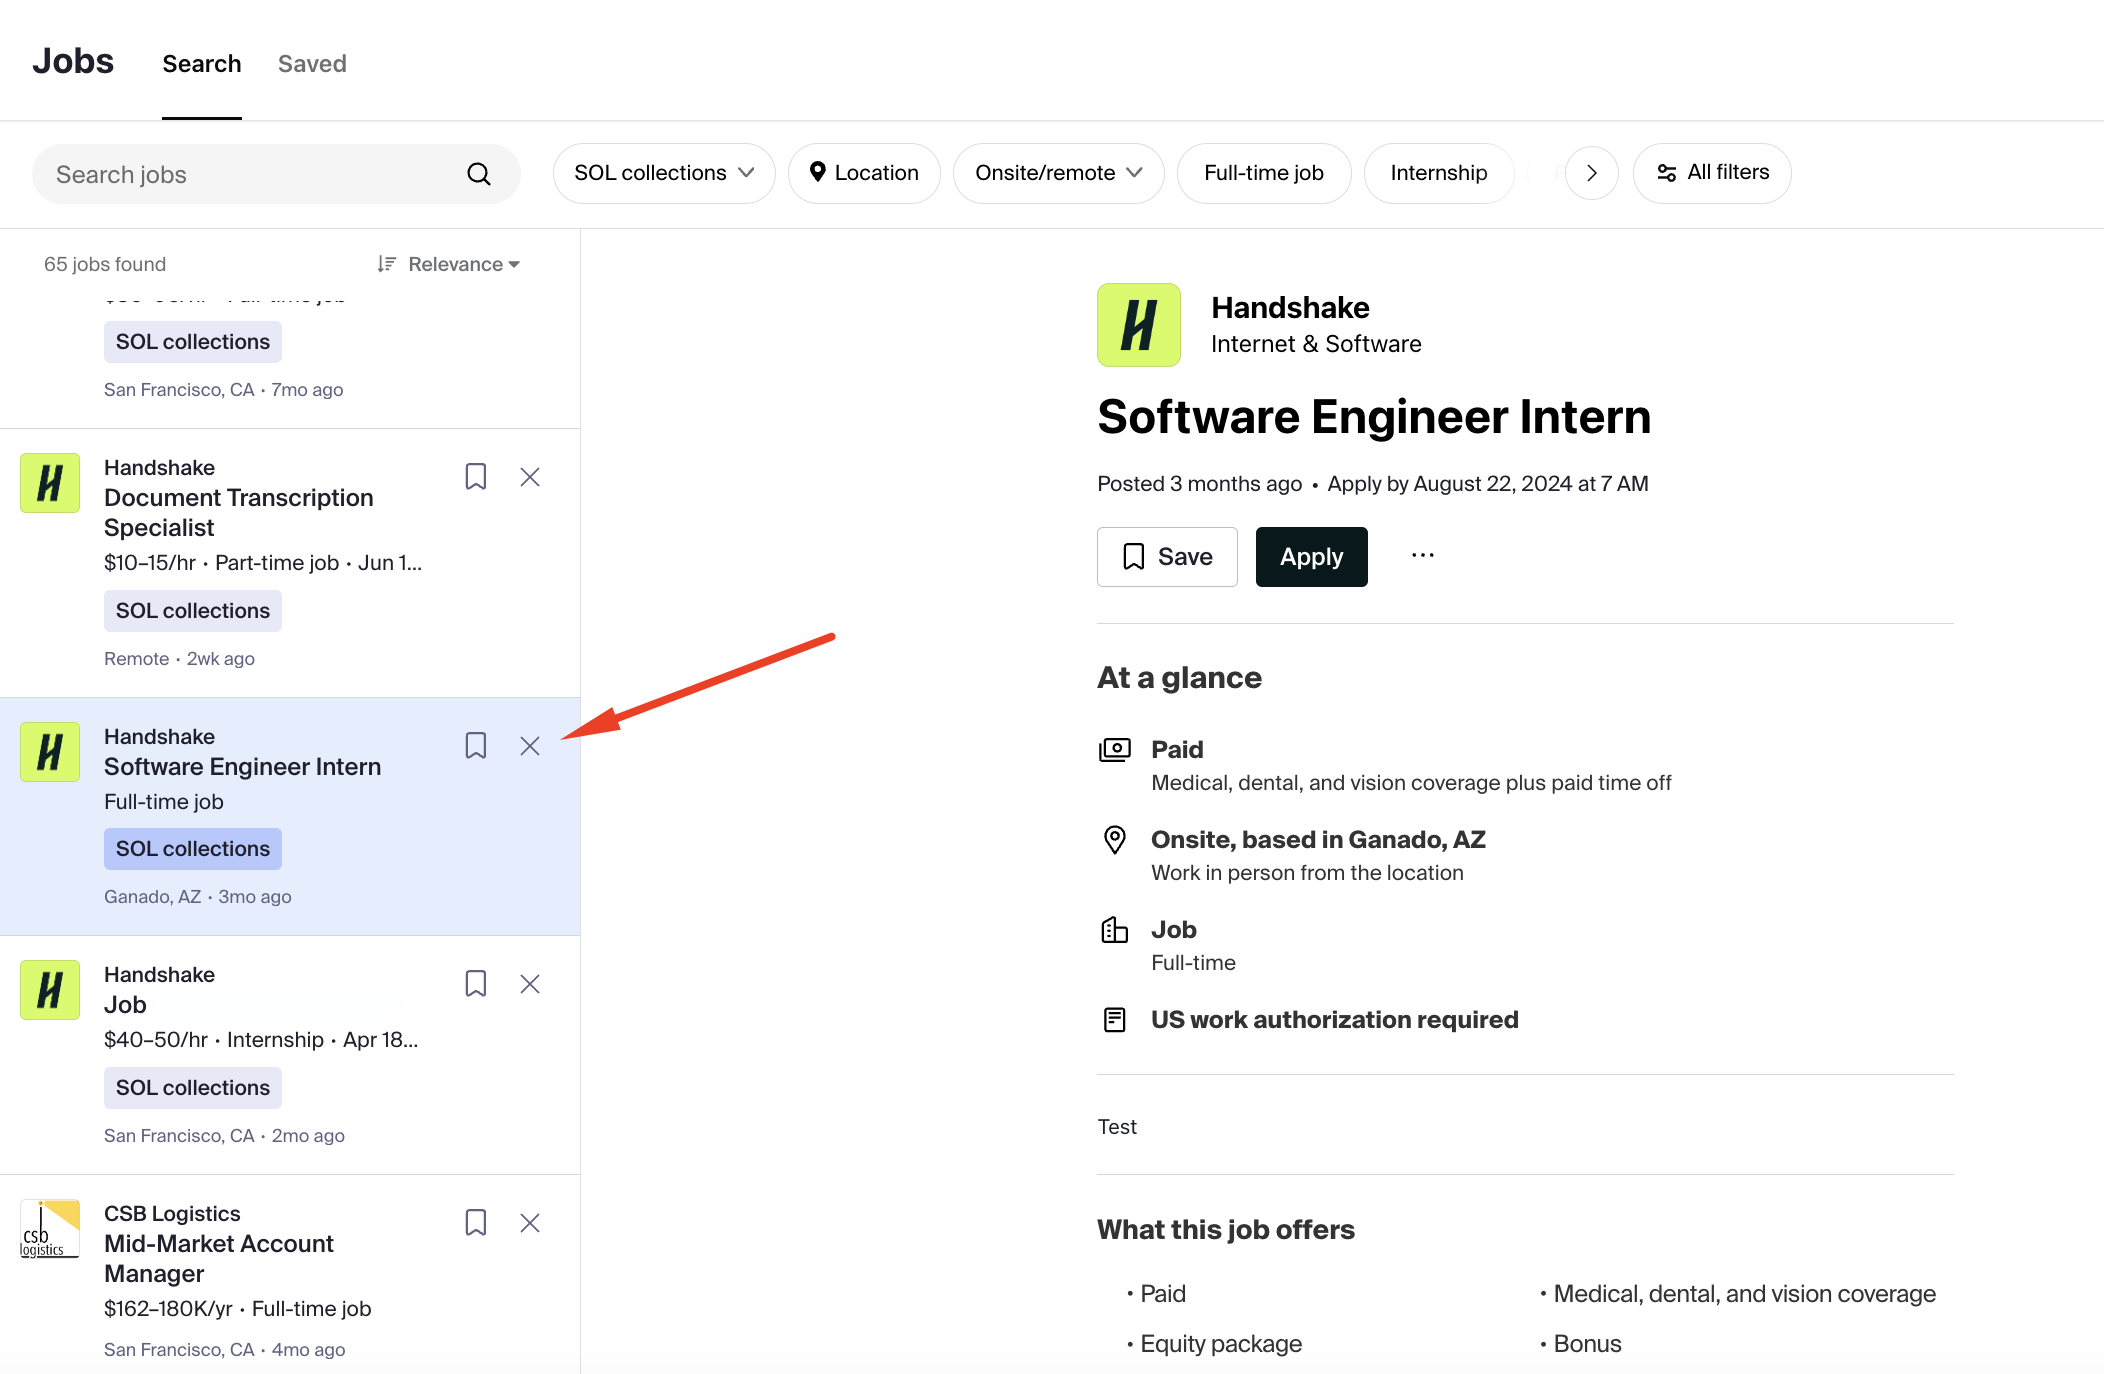
Task: Open Software Engineer Intern card title
Action: tap(243, 767)
